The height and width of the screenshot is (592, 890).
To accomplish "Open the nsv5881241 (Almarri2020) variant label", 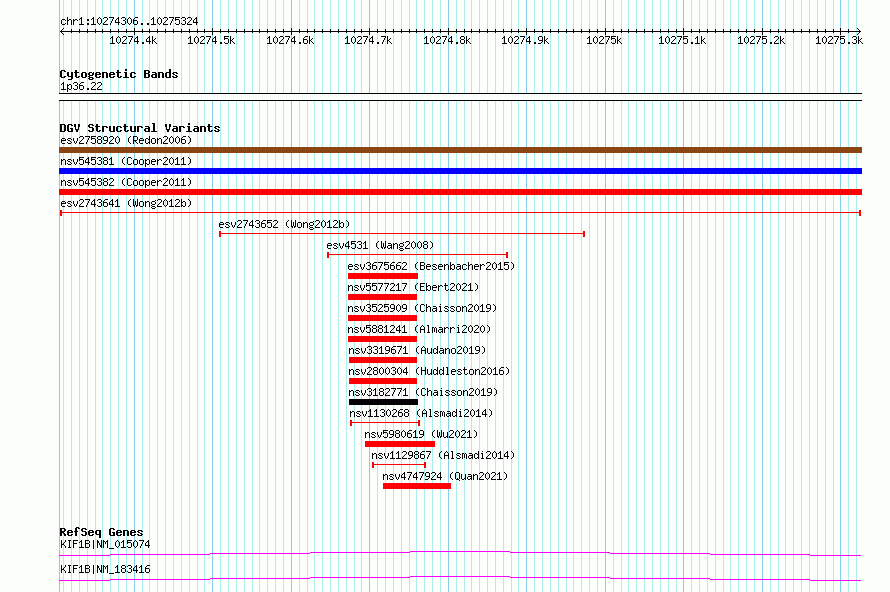I will pyautogui.click(x=419, y=329).
